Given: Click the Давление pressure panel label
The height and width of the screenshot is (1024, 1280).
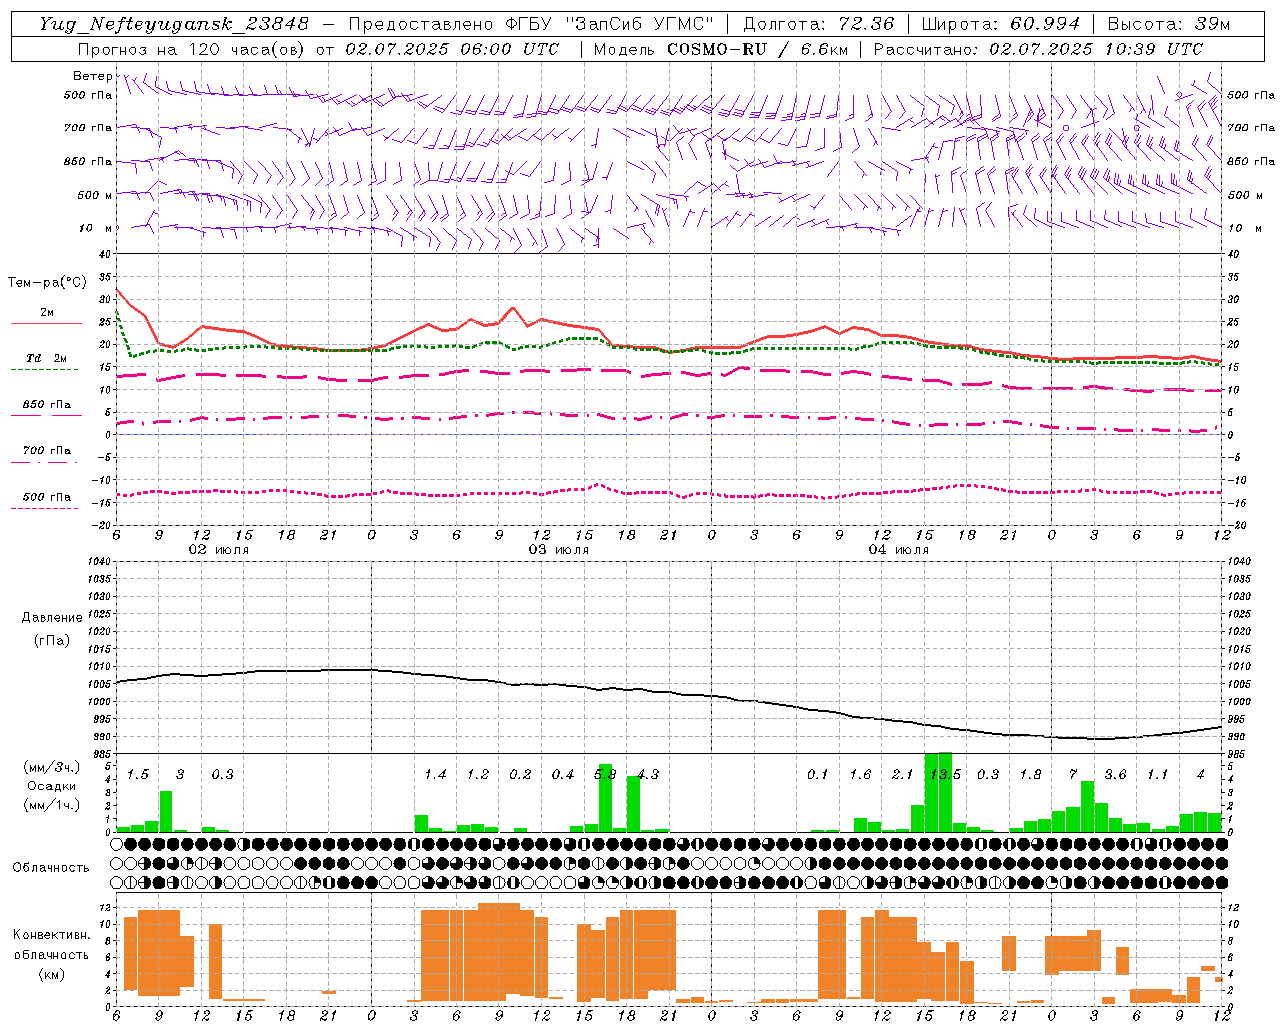Looking at the screenshot, I should [x=52, y=618].
